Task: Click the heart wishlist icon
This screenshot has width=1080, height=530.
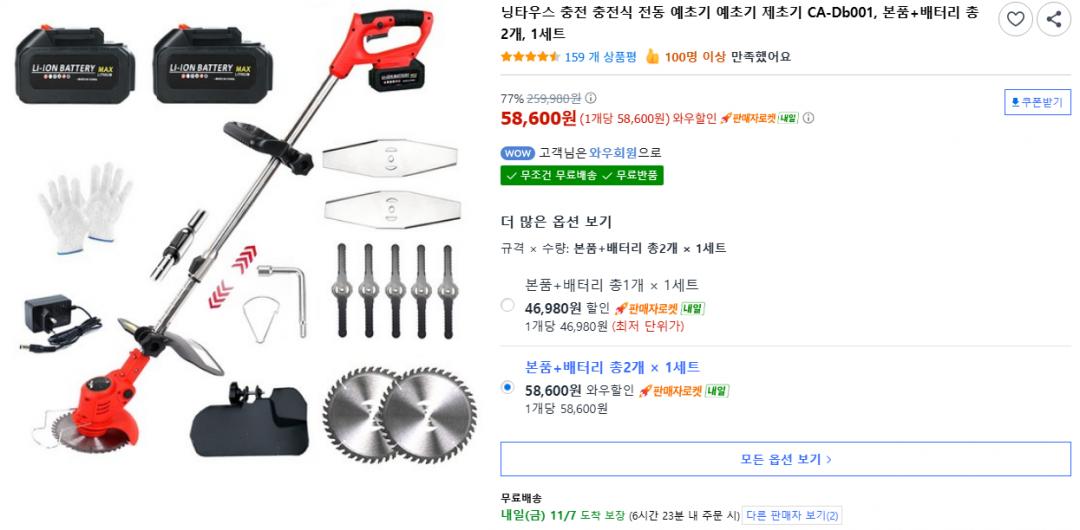Action: coord(1015,19)
